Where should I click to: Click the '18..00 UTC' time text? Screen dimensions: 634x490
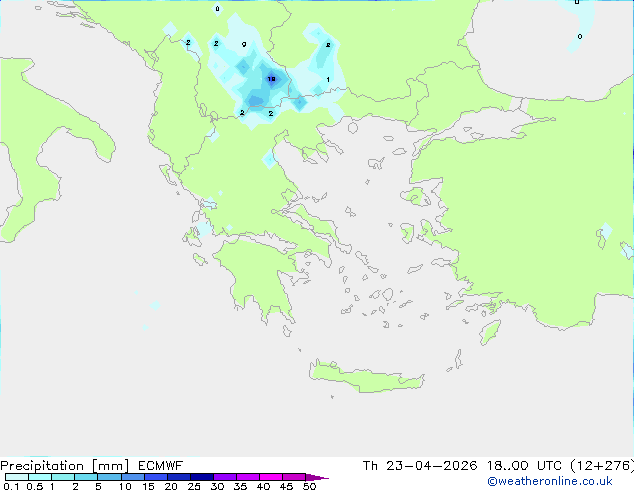coord(524,466)
